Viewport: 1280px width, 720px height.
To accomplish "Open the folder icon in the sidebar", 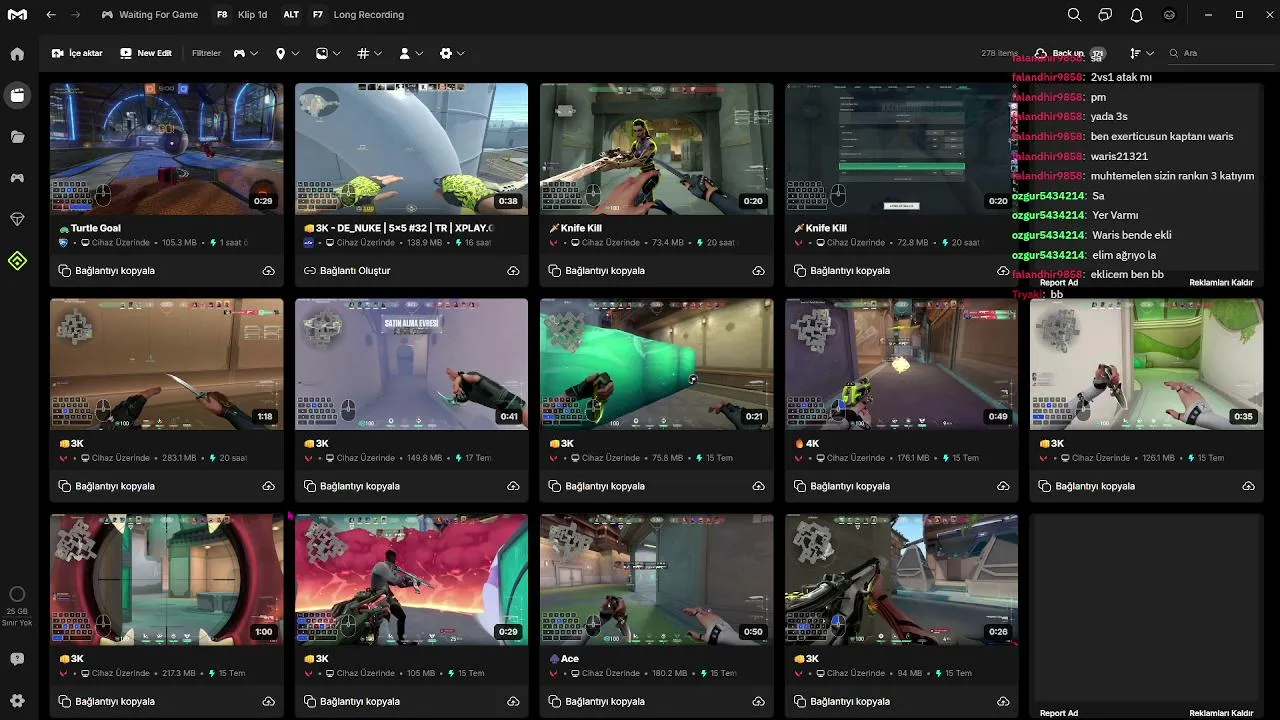I will coord(17,137).
